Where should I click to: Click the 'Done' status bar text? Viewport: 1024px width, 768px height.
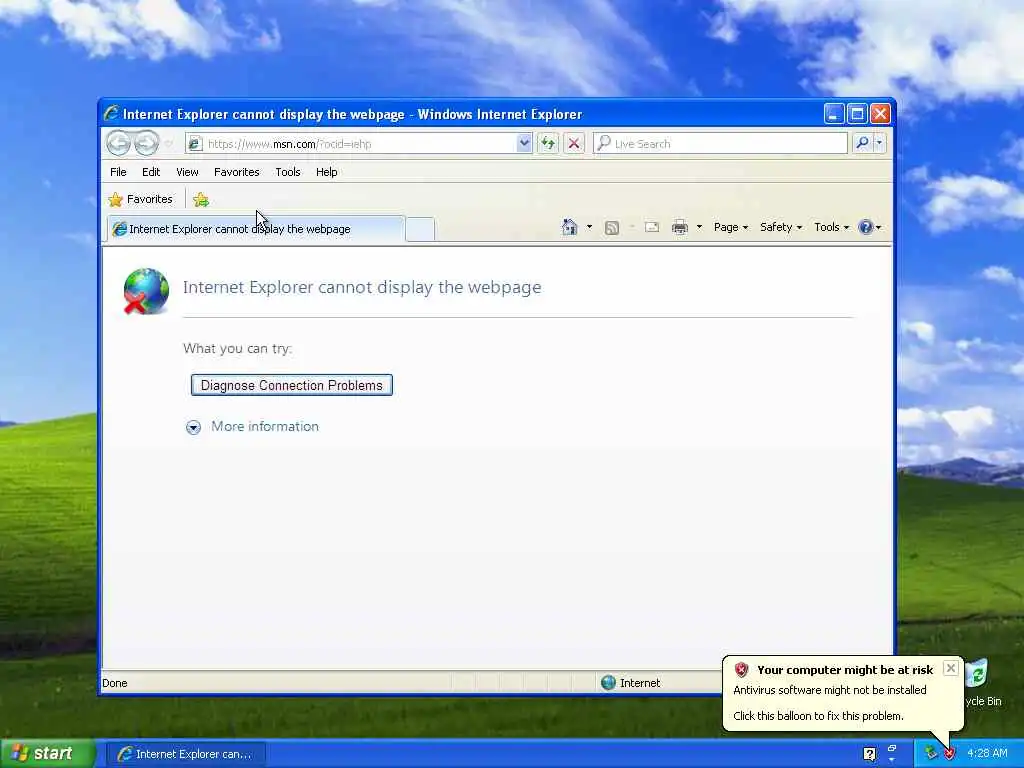[114, 683]
